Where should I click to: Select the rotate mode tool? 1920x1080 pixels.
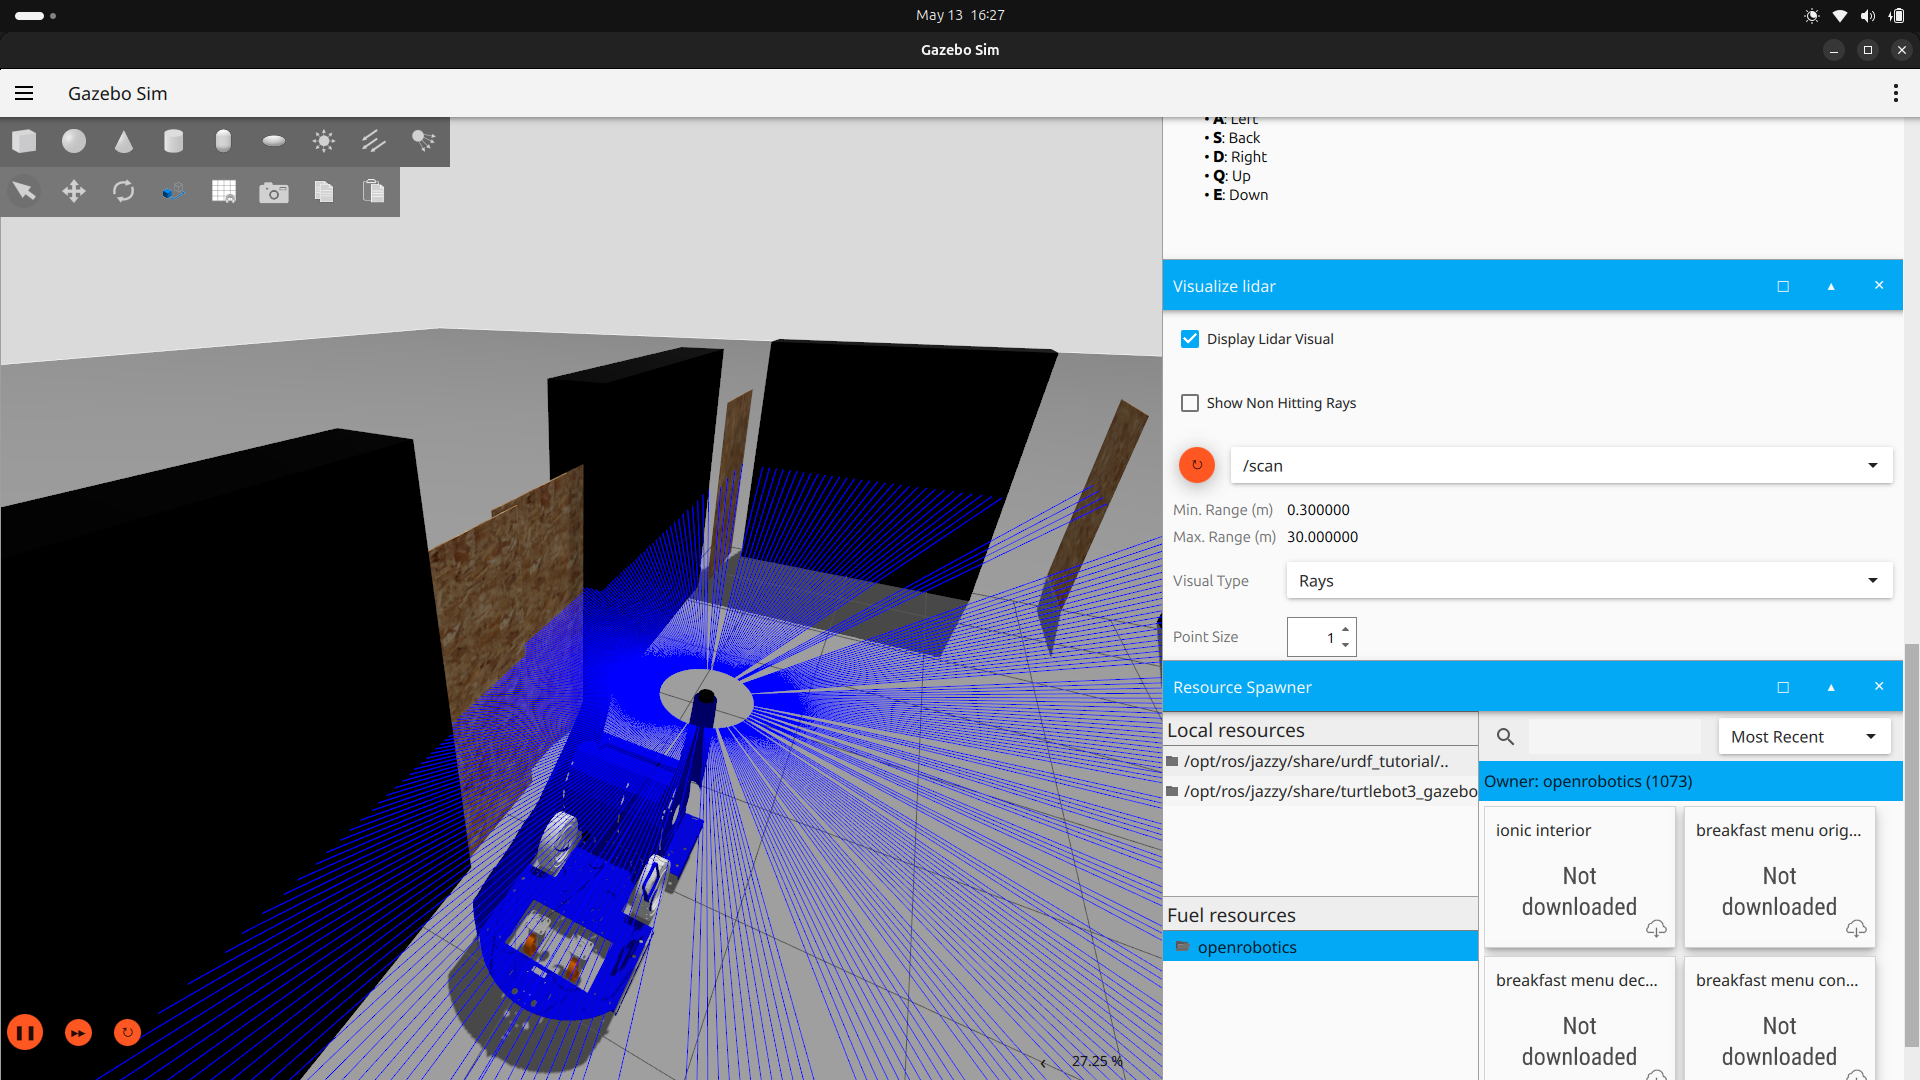pyautogui.click(x=124, y=191)
